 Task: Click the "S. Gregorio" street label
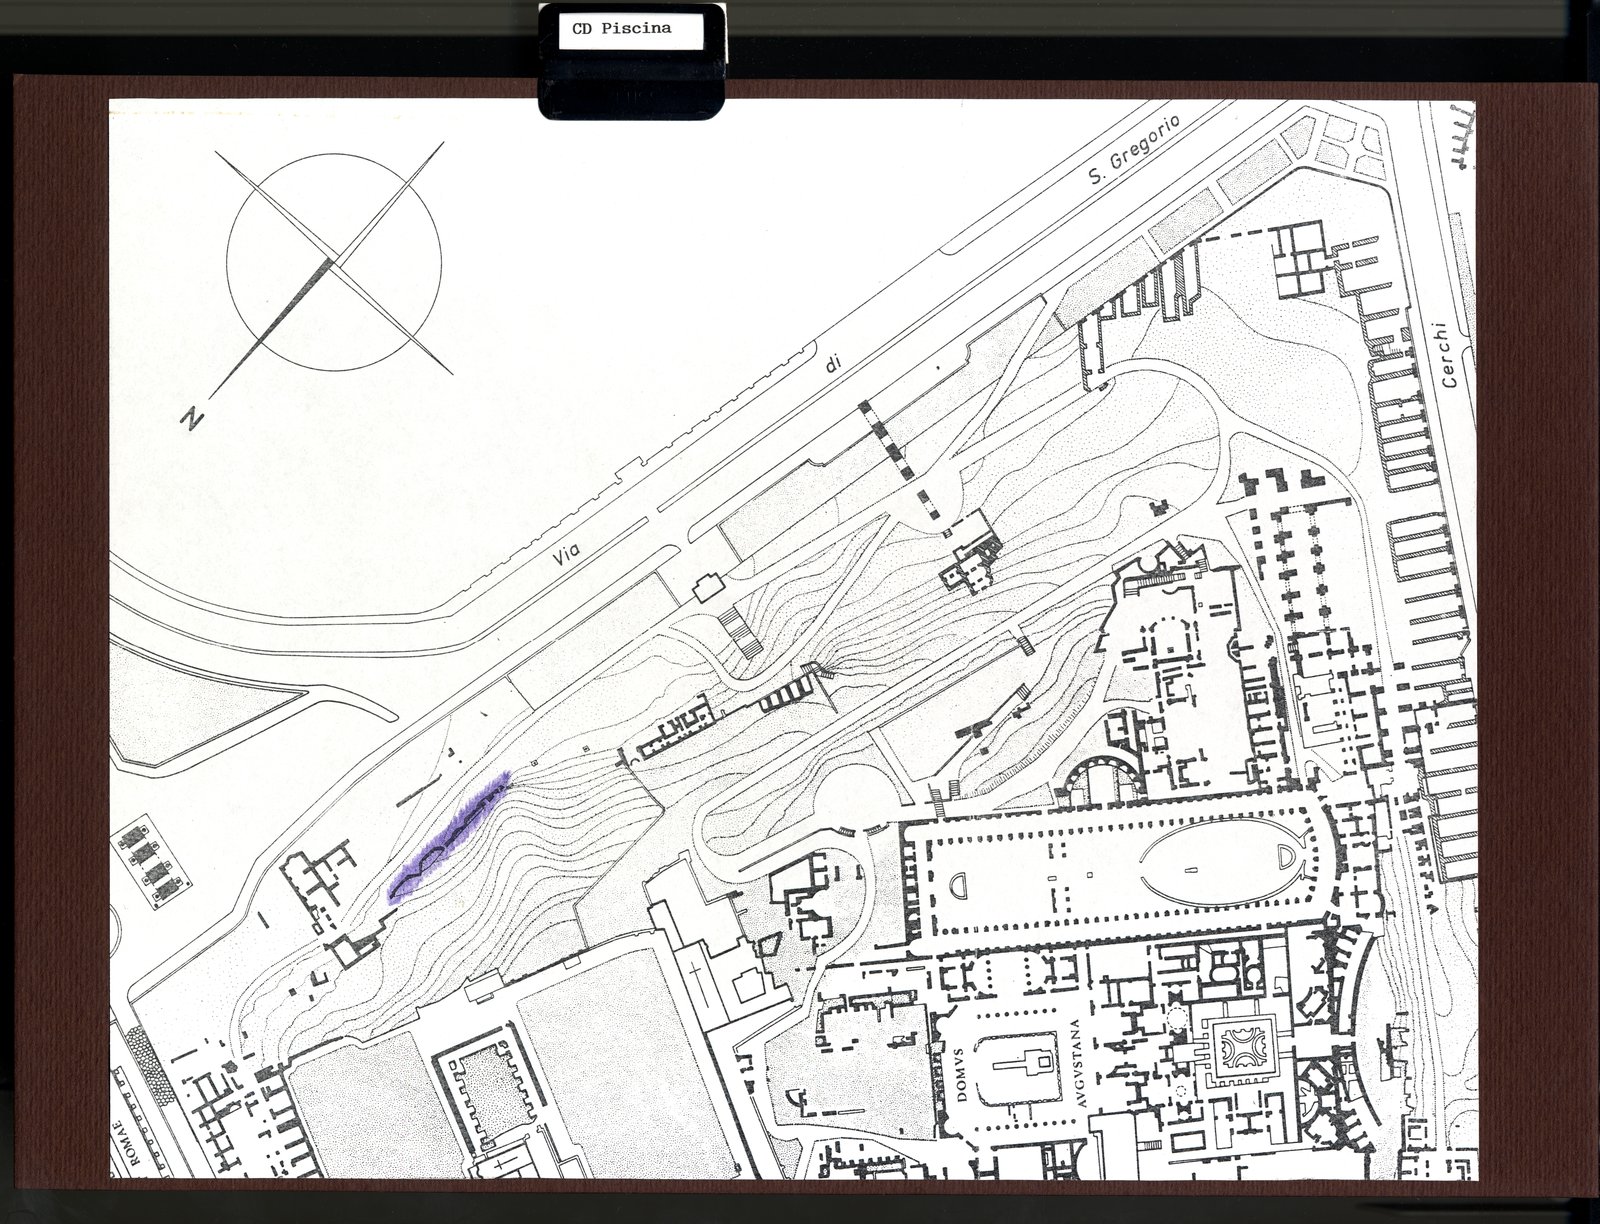(x=1135, y=149)
